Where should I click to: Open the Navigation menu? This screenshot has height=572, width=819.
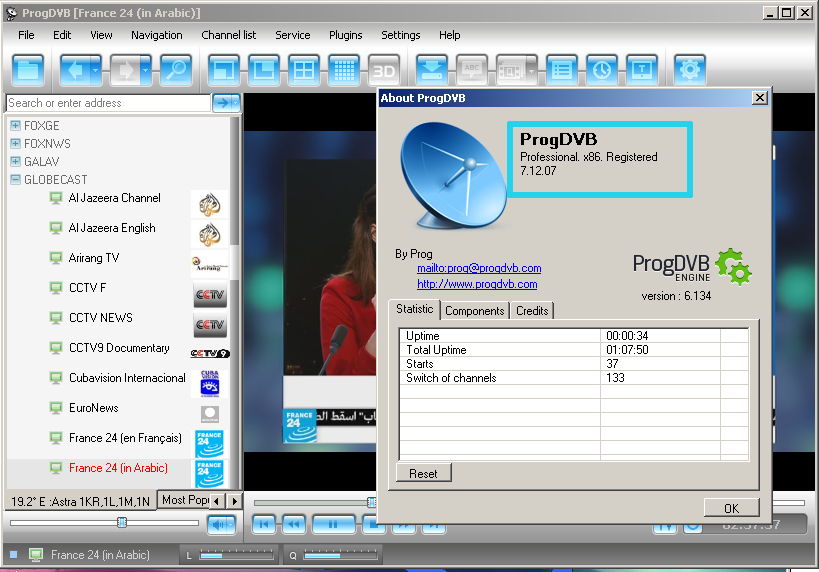click(x=157, y=35)
